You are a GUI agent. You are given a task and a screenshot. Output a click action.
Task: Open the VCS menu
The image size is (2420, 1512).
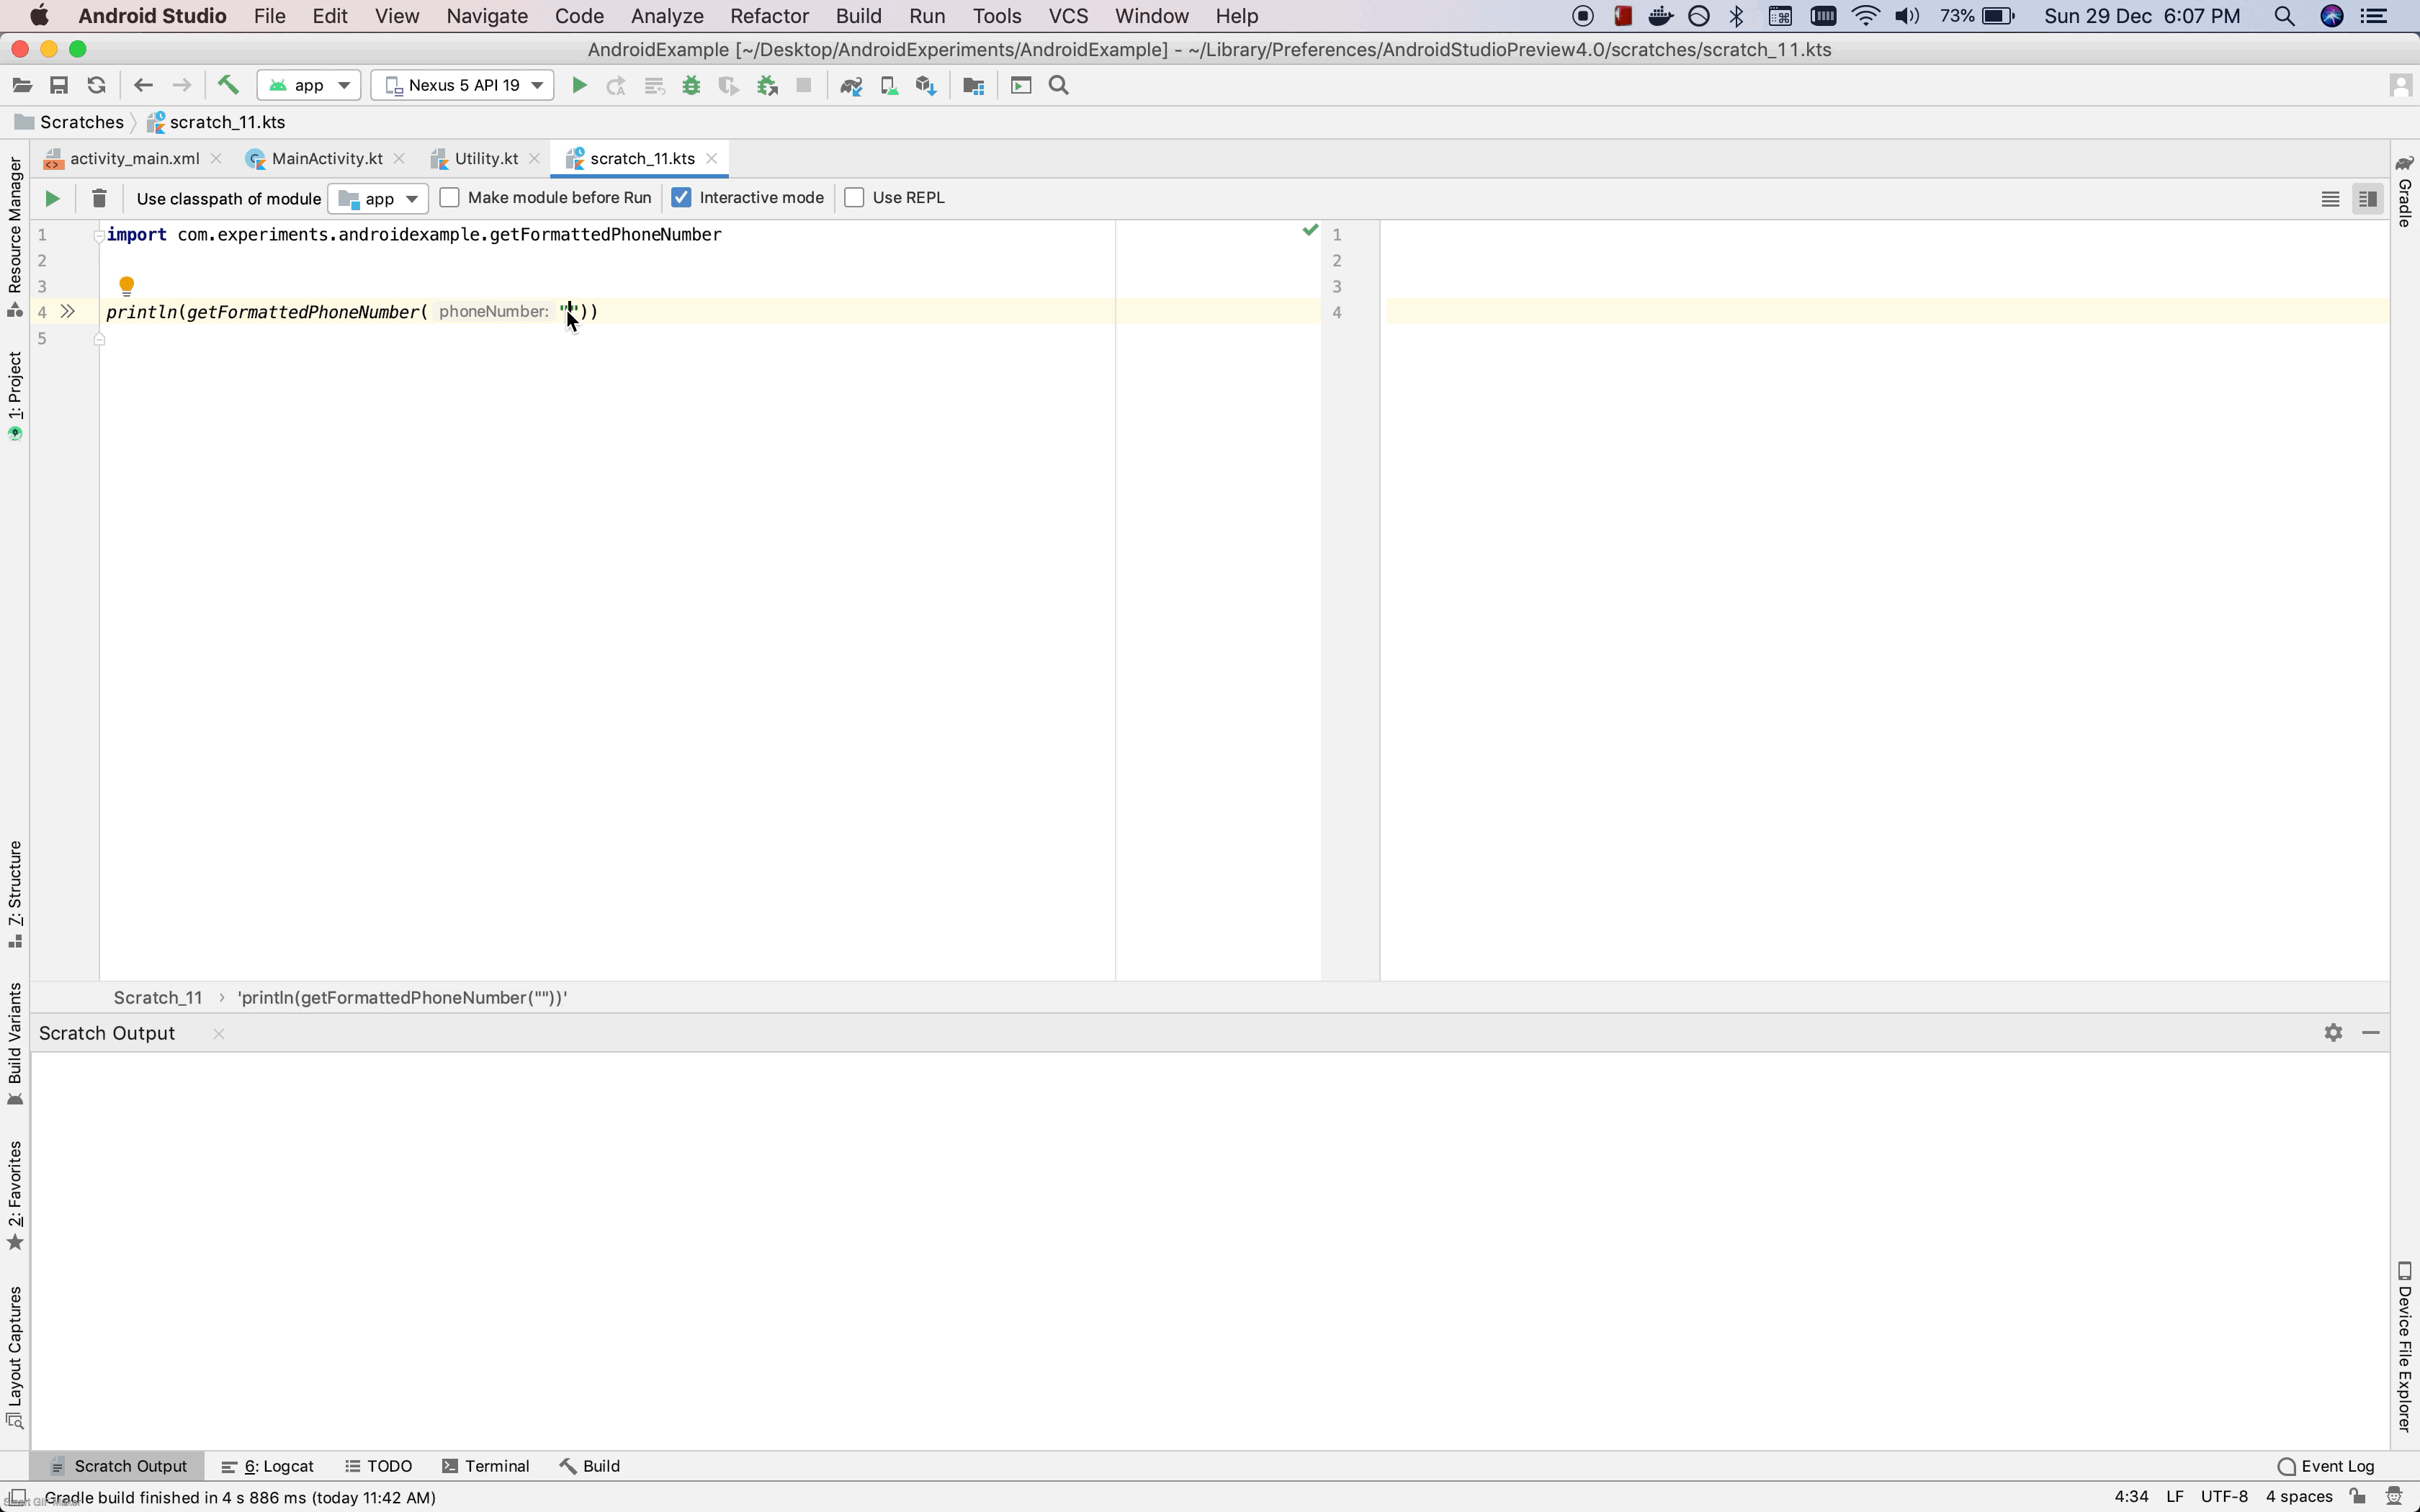point(1068,16)
